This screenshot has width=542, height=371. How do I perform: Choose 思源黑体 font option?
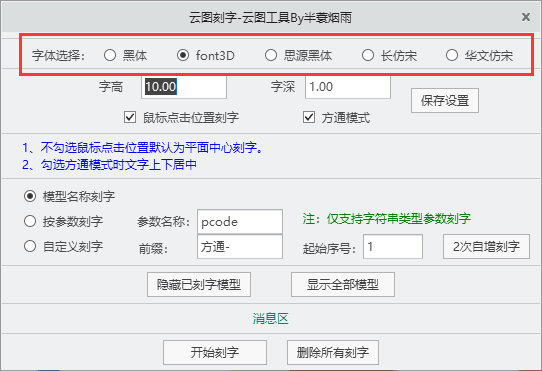coord(271,55)
